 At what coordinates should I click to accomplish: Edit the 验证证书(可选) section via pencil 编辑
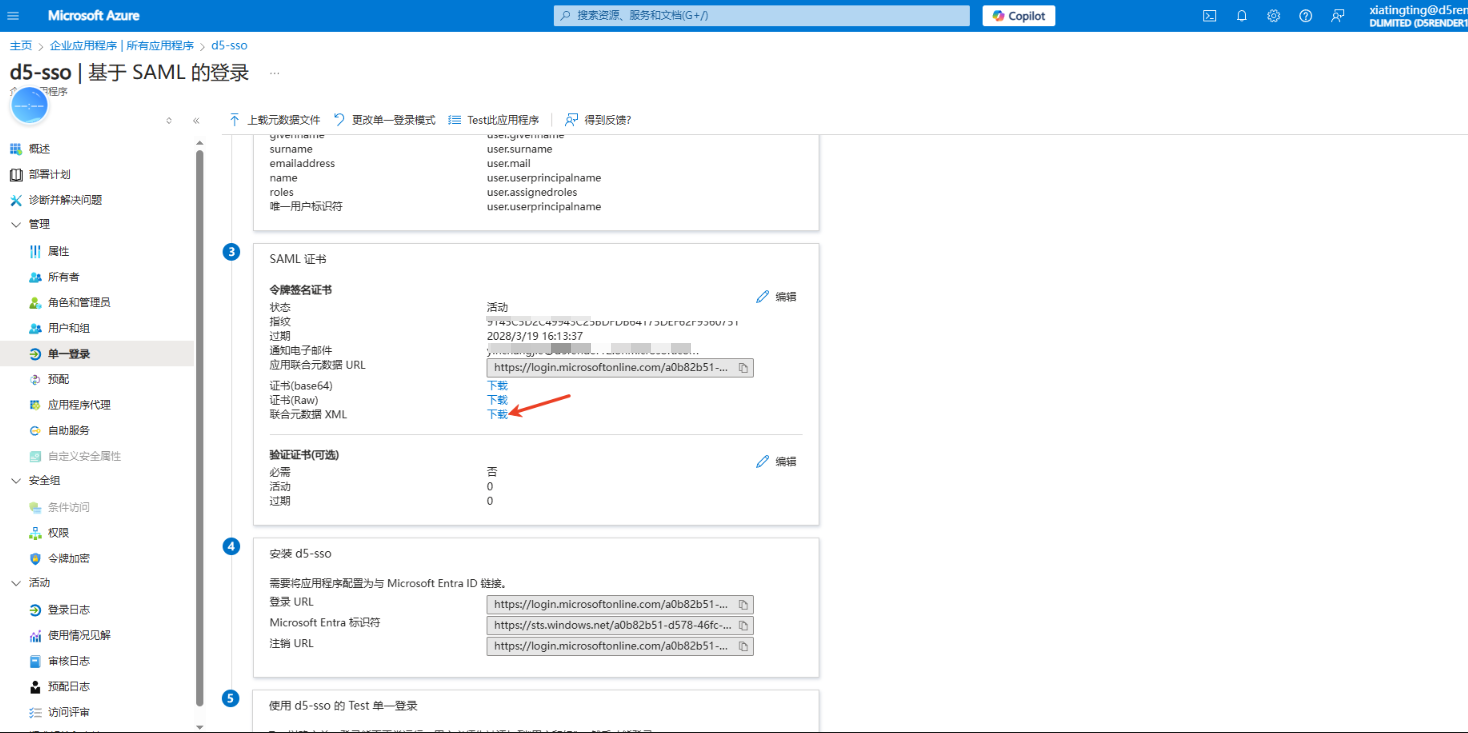(x=777, y=462)
